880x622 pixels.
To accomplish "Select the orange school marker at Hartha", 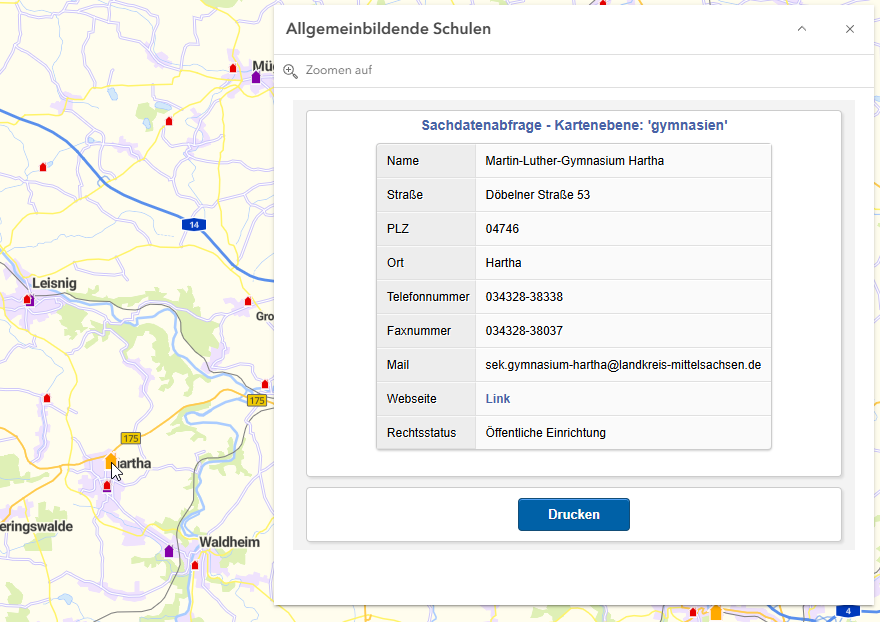I will (109, 461).
